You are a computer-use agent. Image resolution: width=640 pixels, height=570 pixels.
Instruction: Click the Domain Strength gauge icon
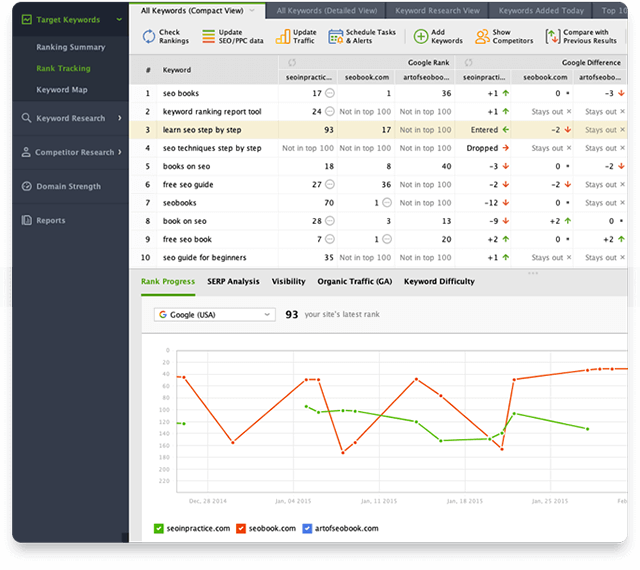[x=27, y=186]
